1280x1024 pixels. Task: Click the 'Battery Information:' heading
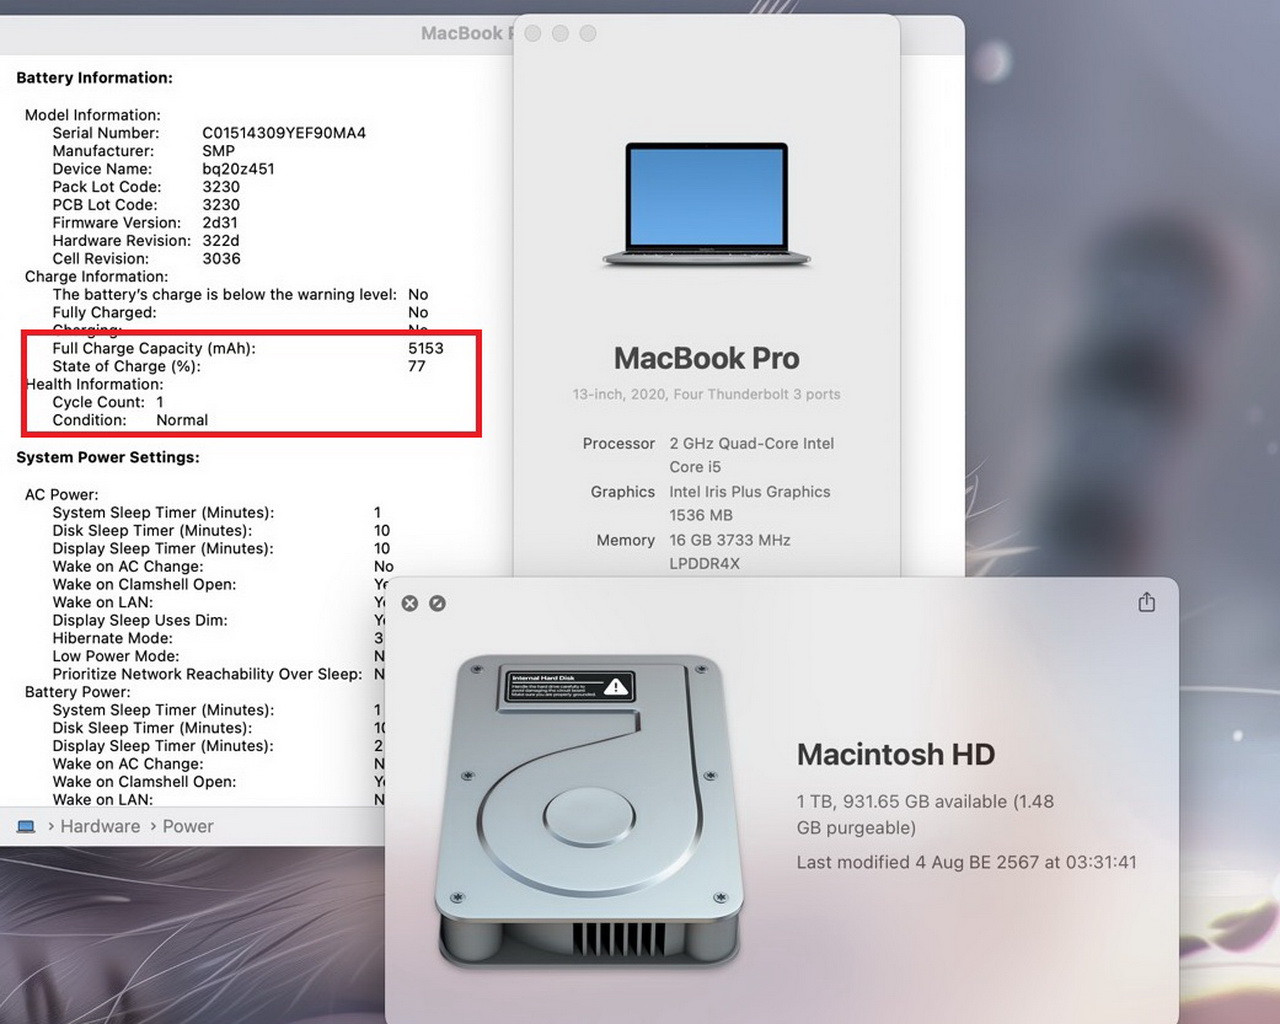coord(94,78)
